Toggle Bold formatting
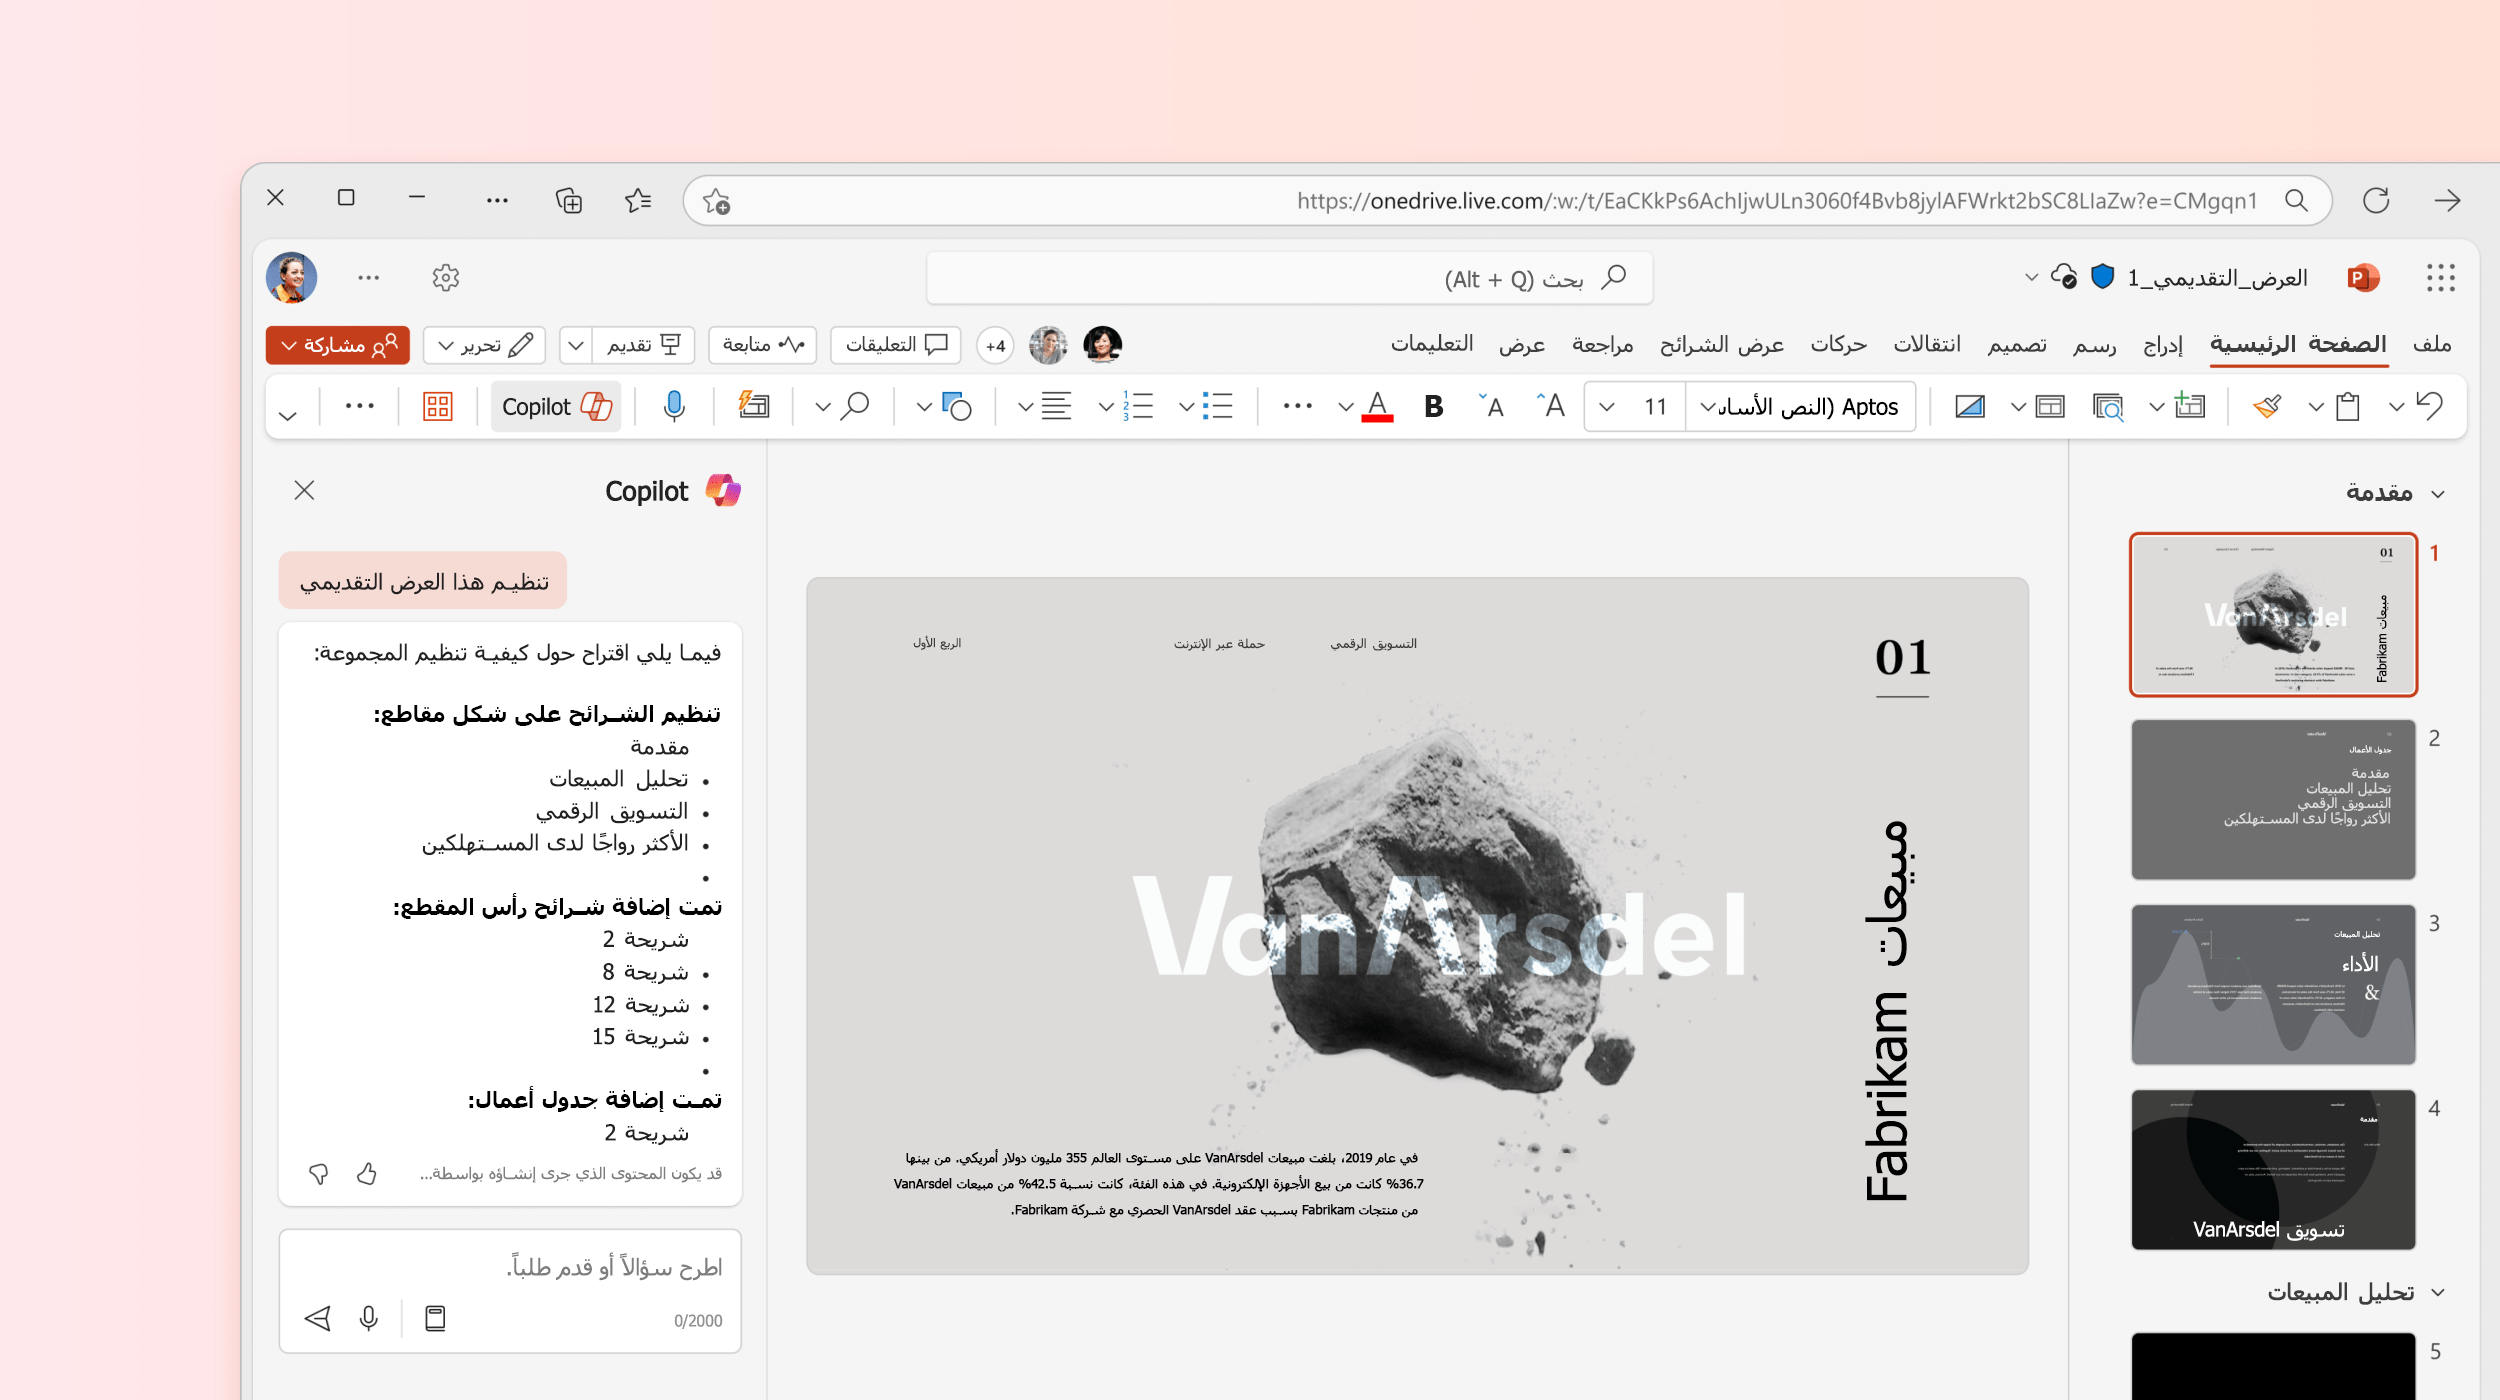 coord(1434,406)
